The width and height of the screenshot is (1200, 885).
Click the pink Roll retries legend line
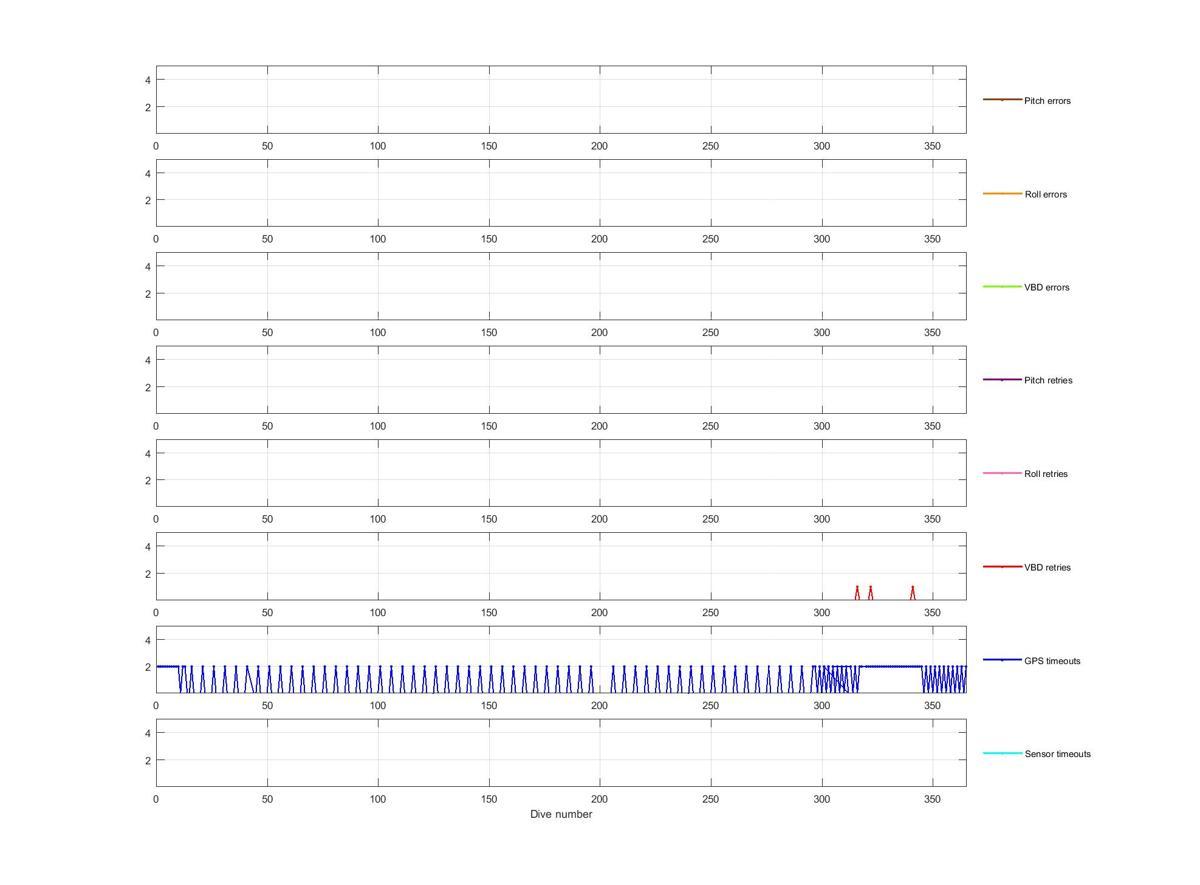(1002, 473)
